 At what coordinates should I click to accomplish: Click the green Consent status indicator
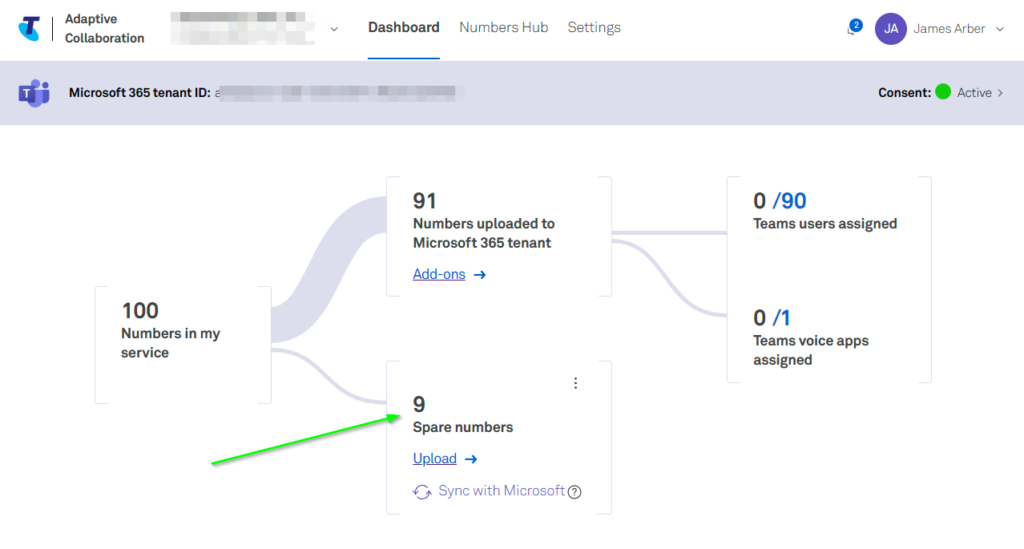click(942, 92)
